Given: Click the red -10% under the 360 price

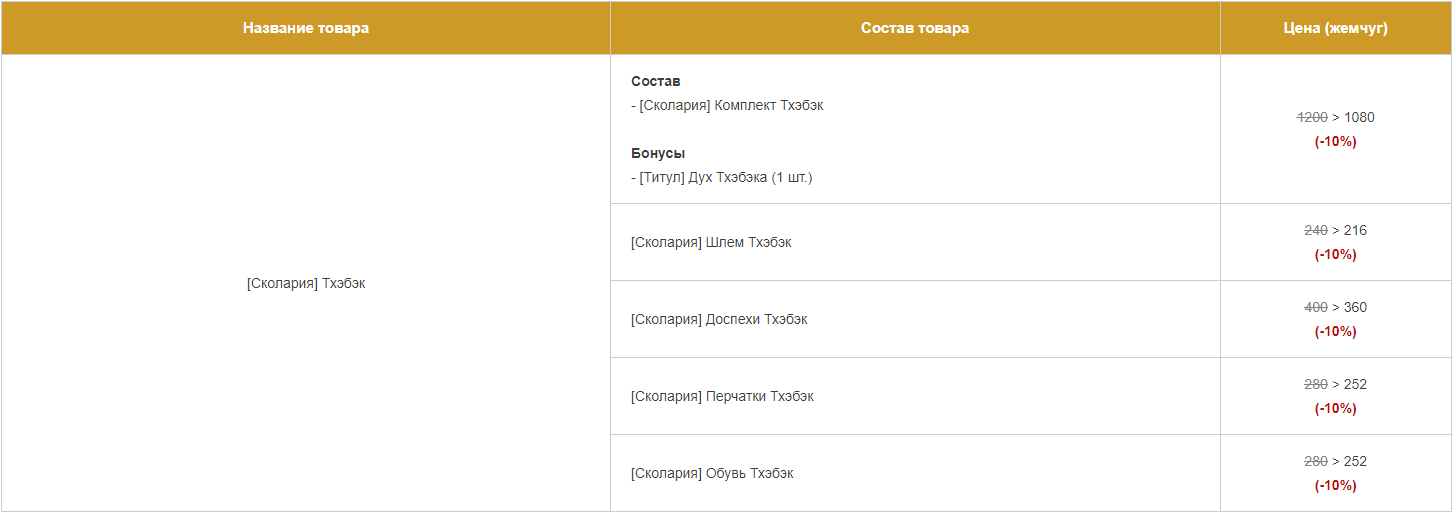Looking at the screenshot, I should [1335, 332].
